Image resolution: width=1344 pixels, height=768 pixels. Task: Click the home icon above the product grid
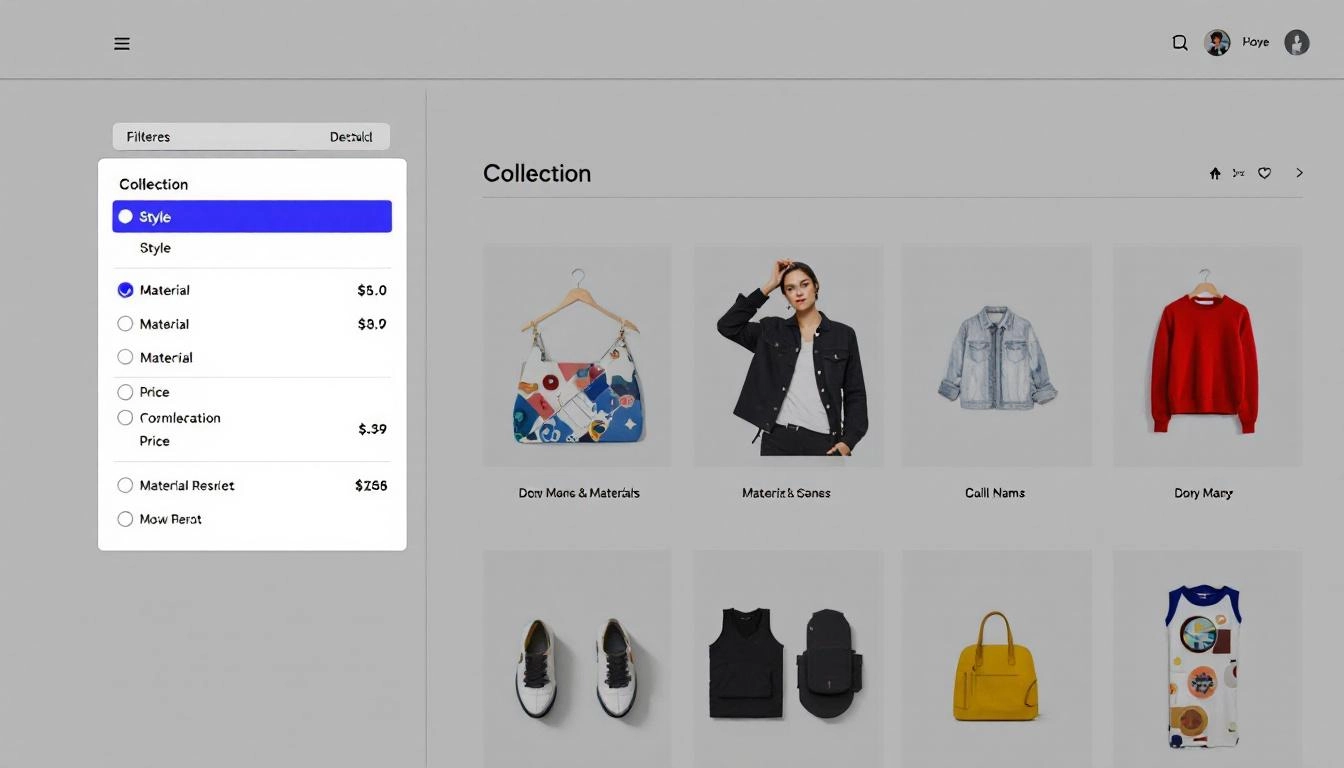pyautogui.click(x=1214, y=172)
